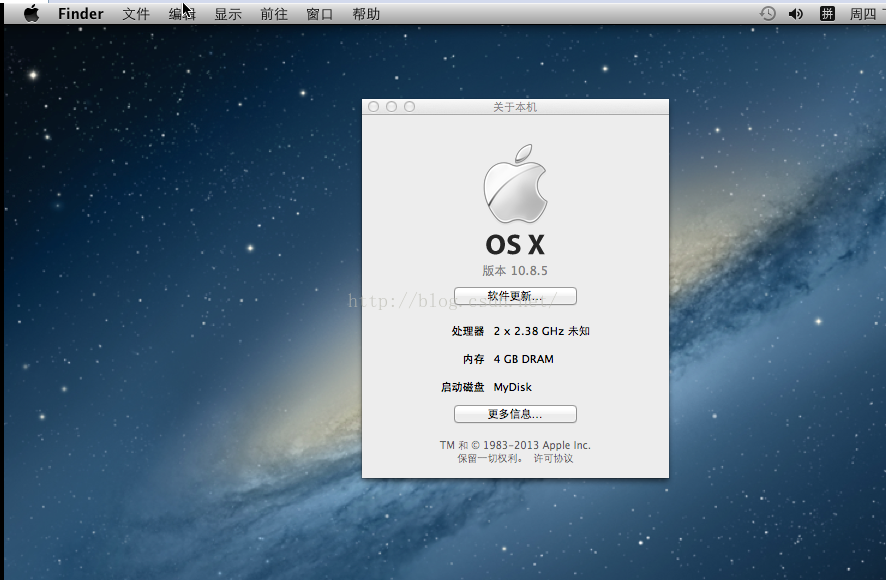
Task: Click the memory value 4 GB DRAM
Action: coord(524,359)
